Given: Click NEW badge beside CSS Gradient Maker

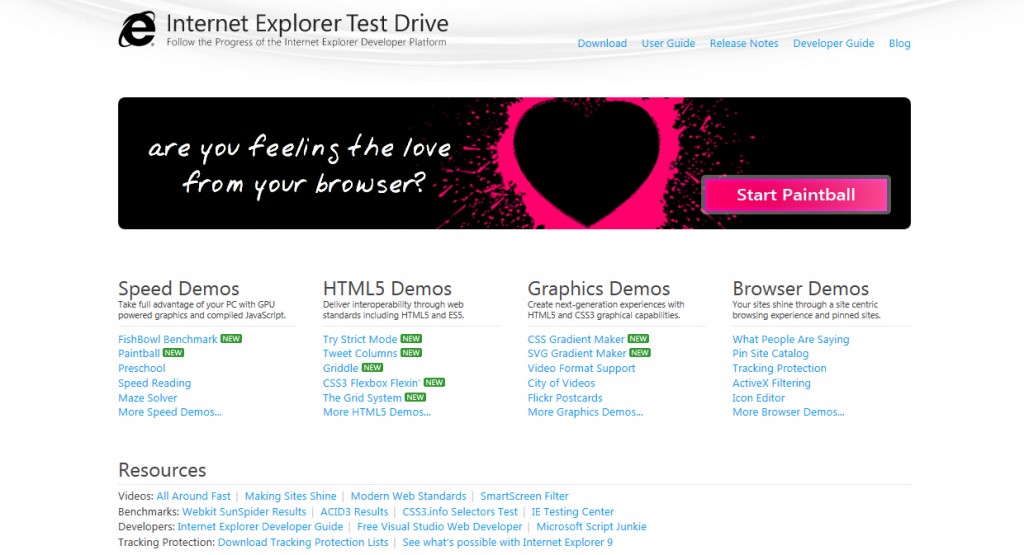Looking at the screenshot, I should 638,338.
